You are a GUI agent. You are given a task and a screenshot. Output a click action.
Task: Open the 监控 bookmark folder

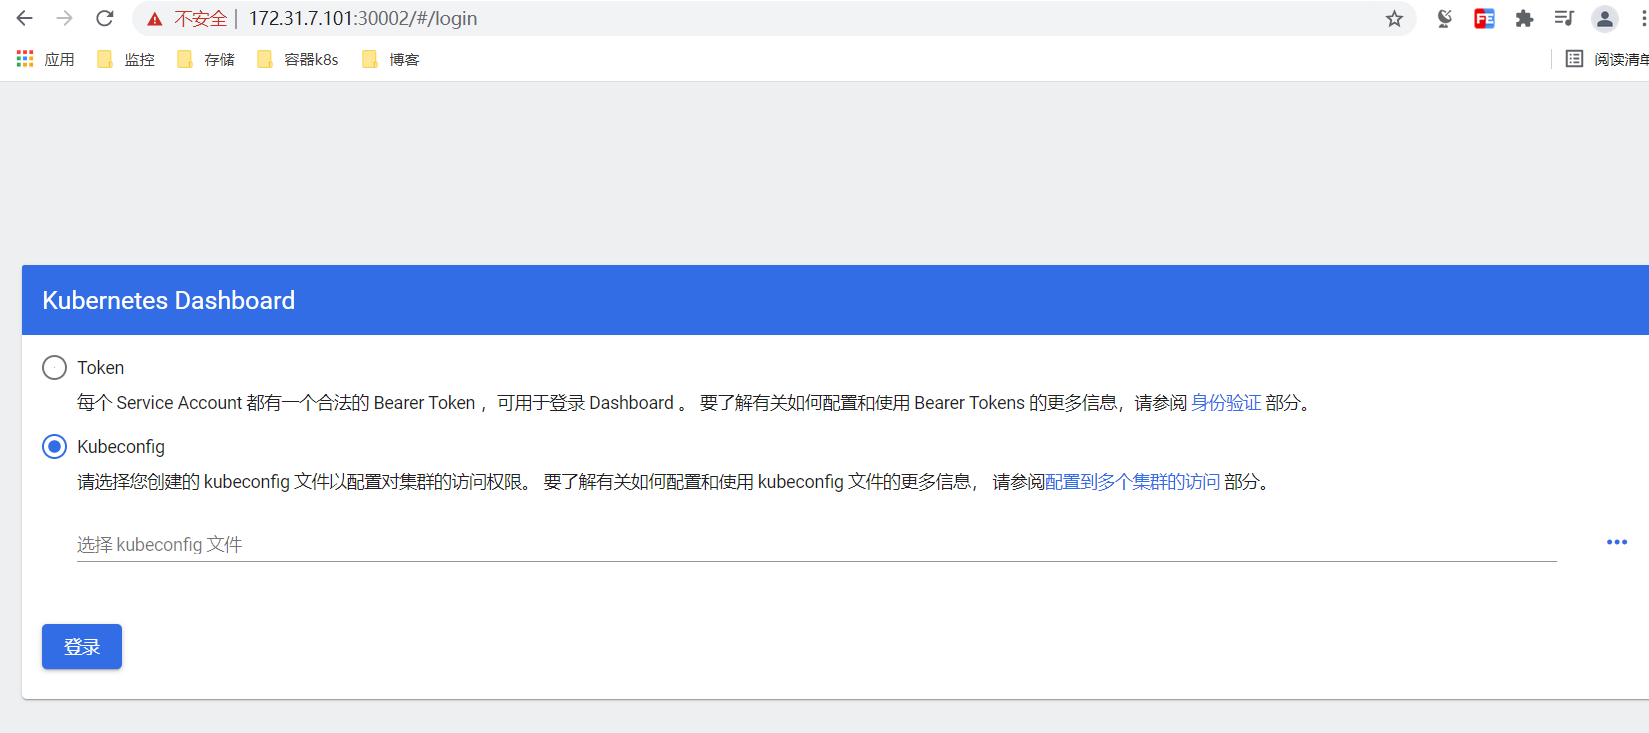coord(126,59)
